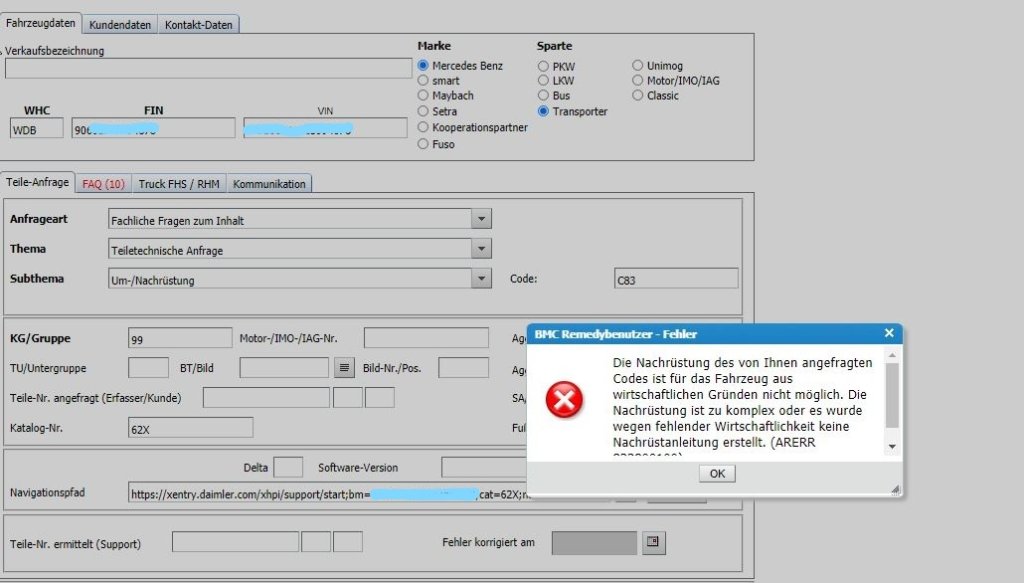Choose Maybach as Marke
The image size is (1024, 583).
[x=424, y=96]
